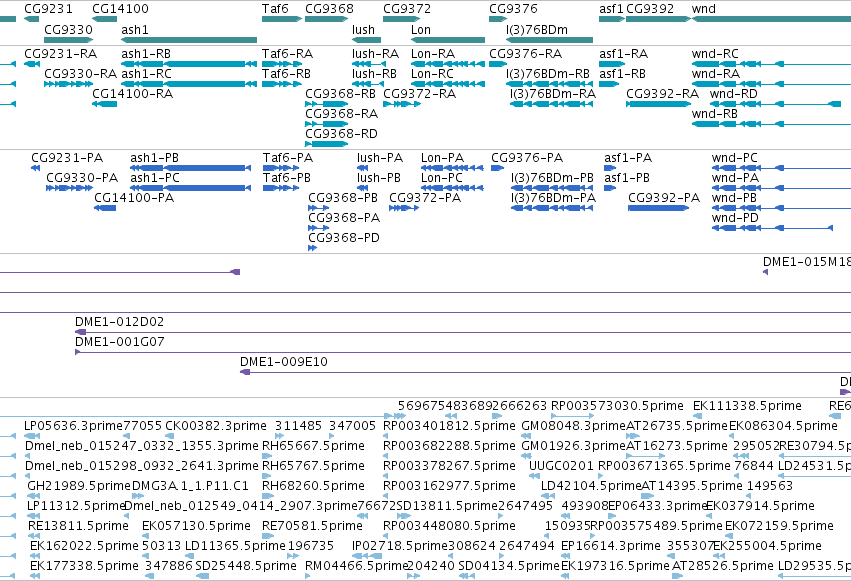Select the ash1-RC transcript label

coord(146,73)
